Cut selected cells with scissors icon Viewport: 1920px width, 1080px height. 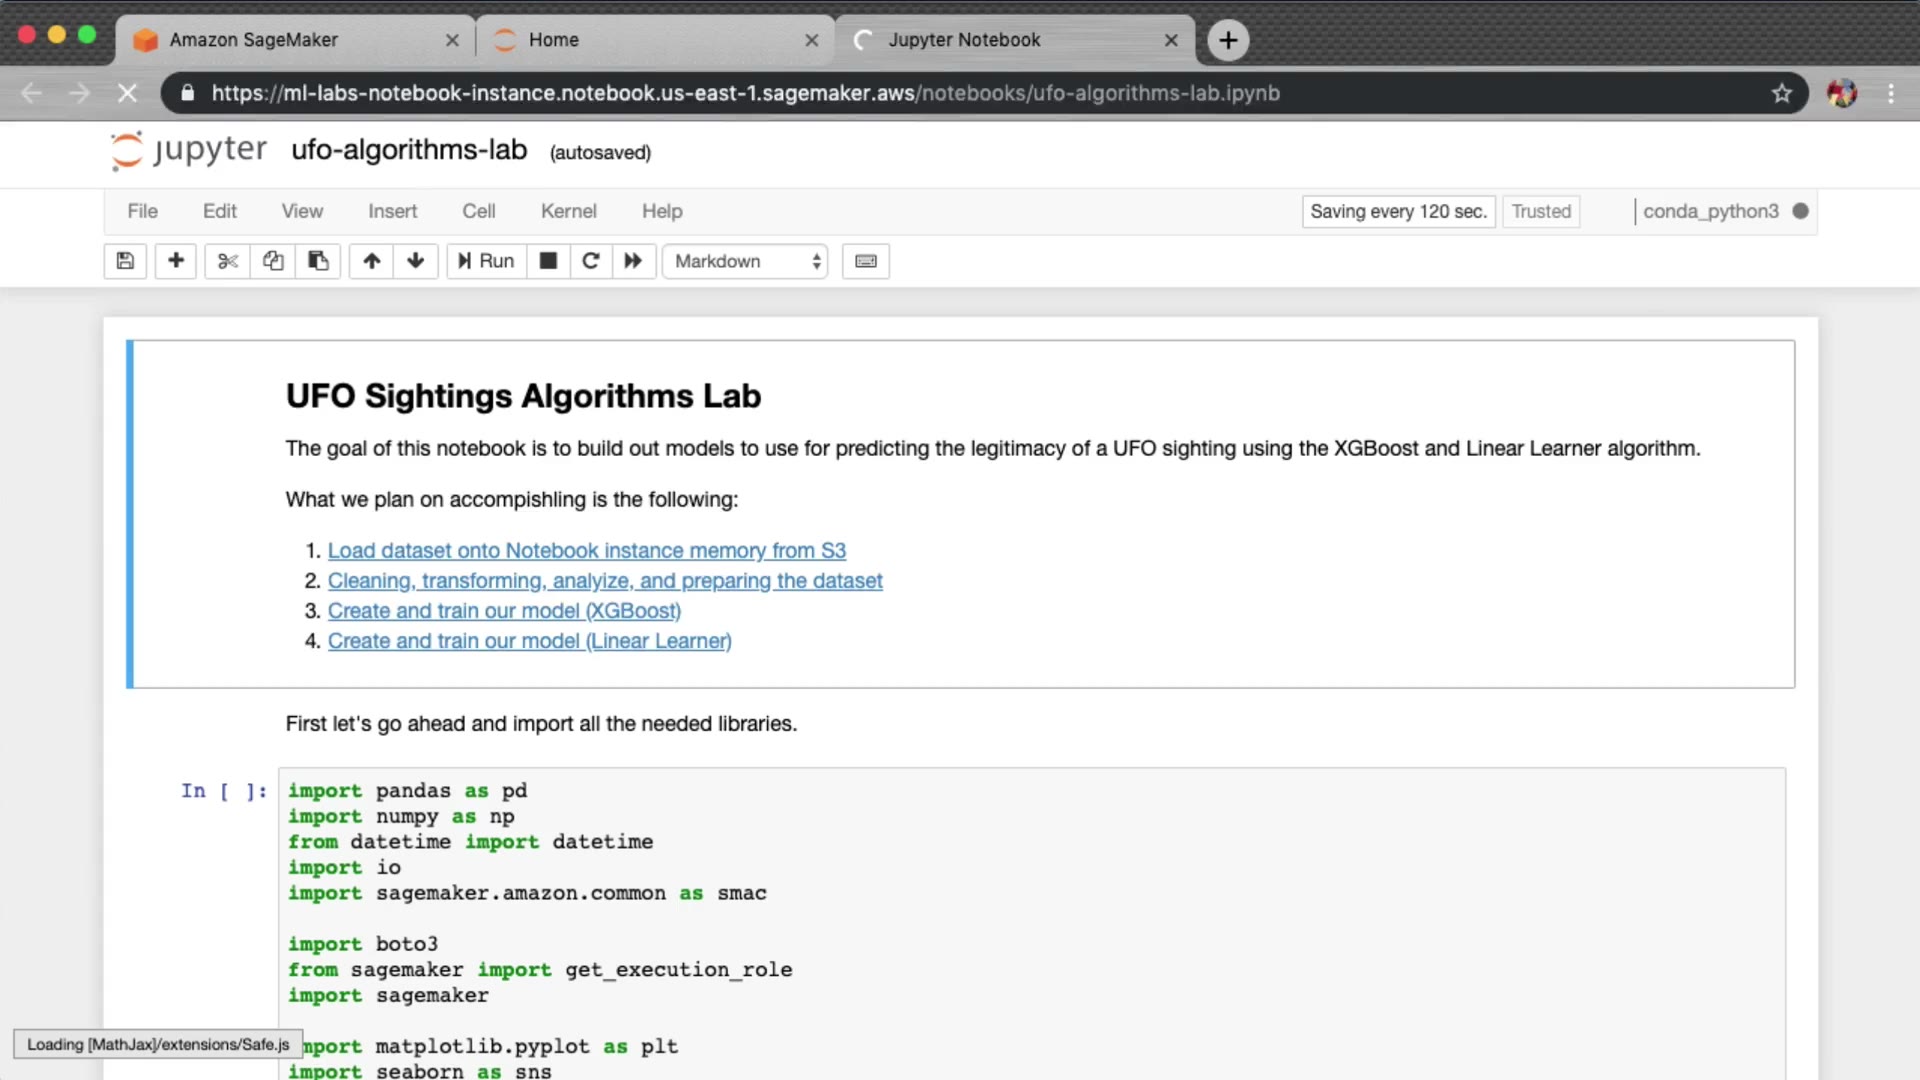(x=228, y=261)
